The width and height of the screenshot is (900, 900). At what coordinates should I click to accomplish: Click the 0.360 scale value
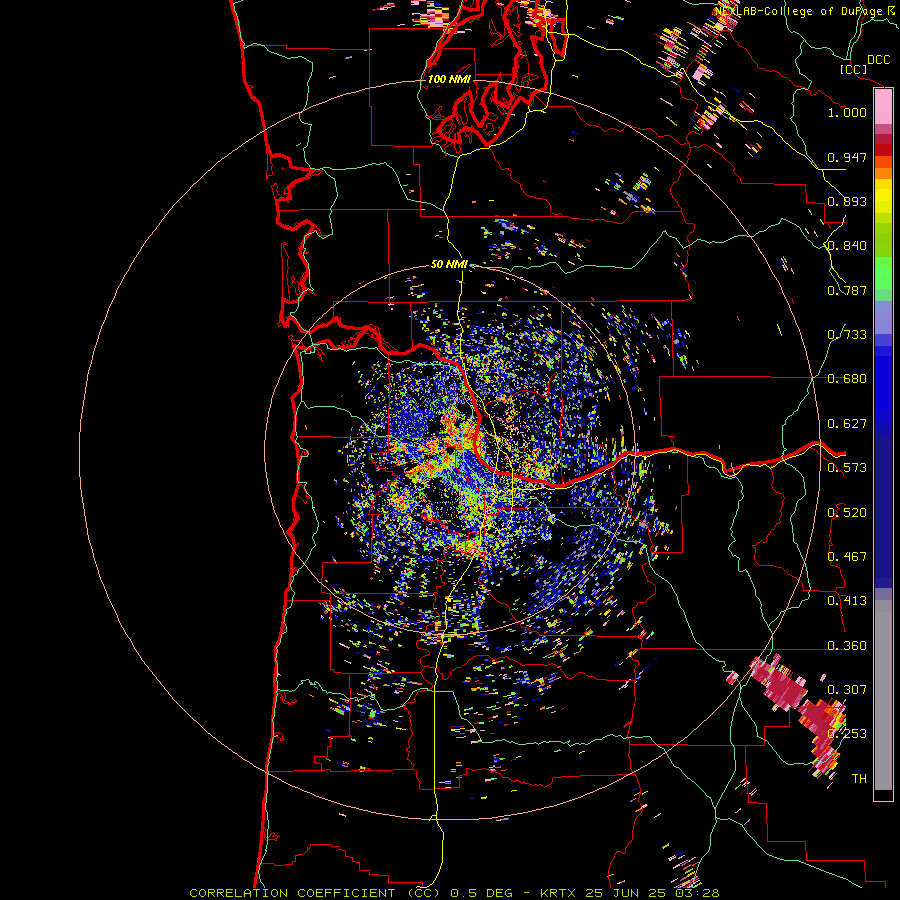[x=847, y=646]
